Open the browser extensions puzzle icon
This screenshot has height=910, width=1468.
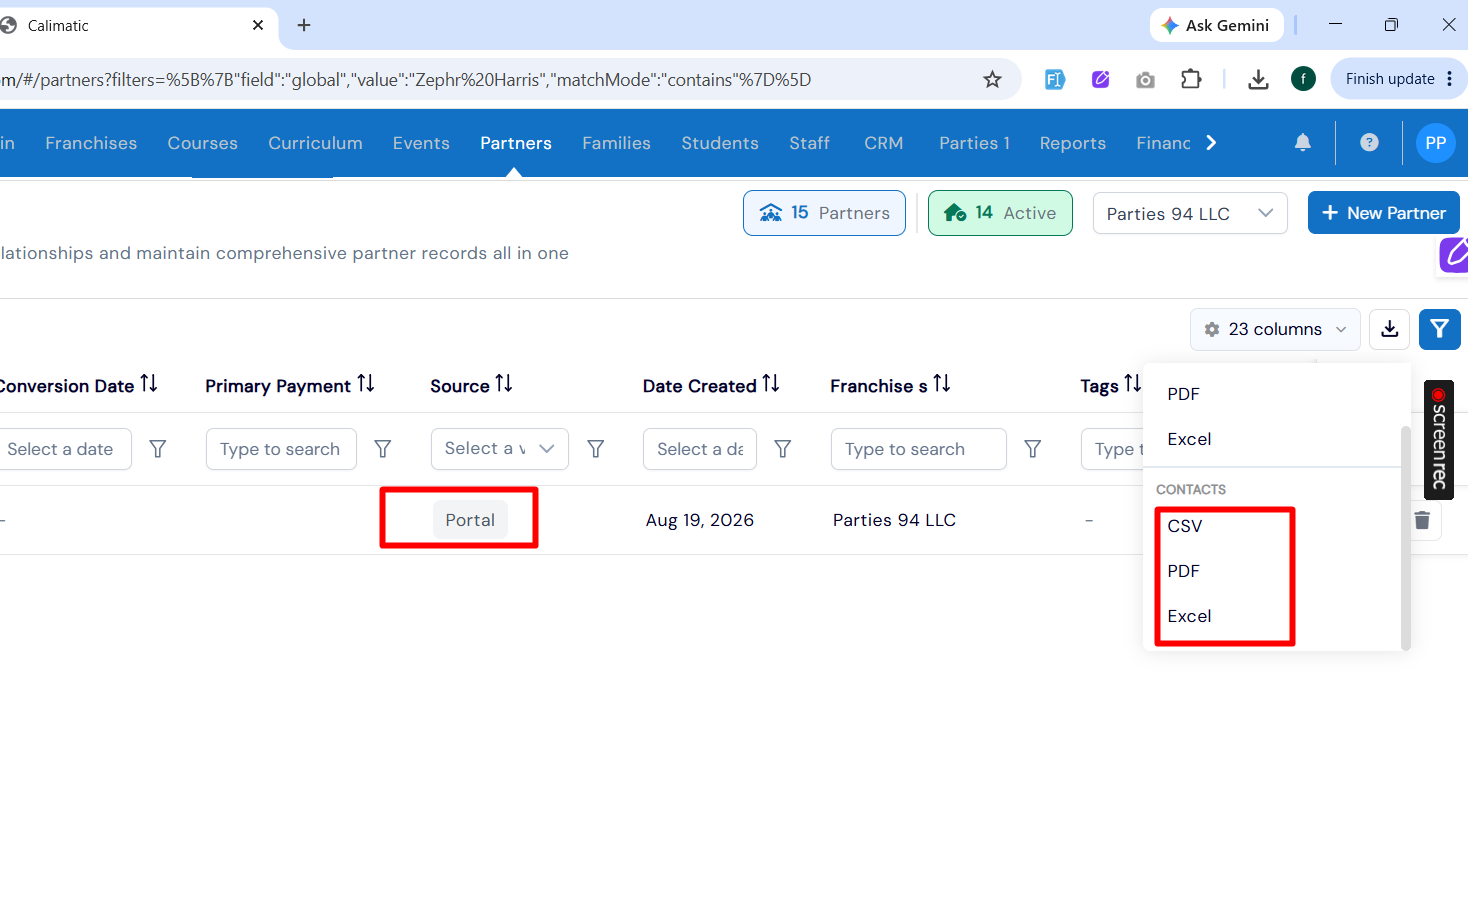1191,79
